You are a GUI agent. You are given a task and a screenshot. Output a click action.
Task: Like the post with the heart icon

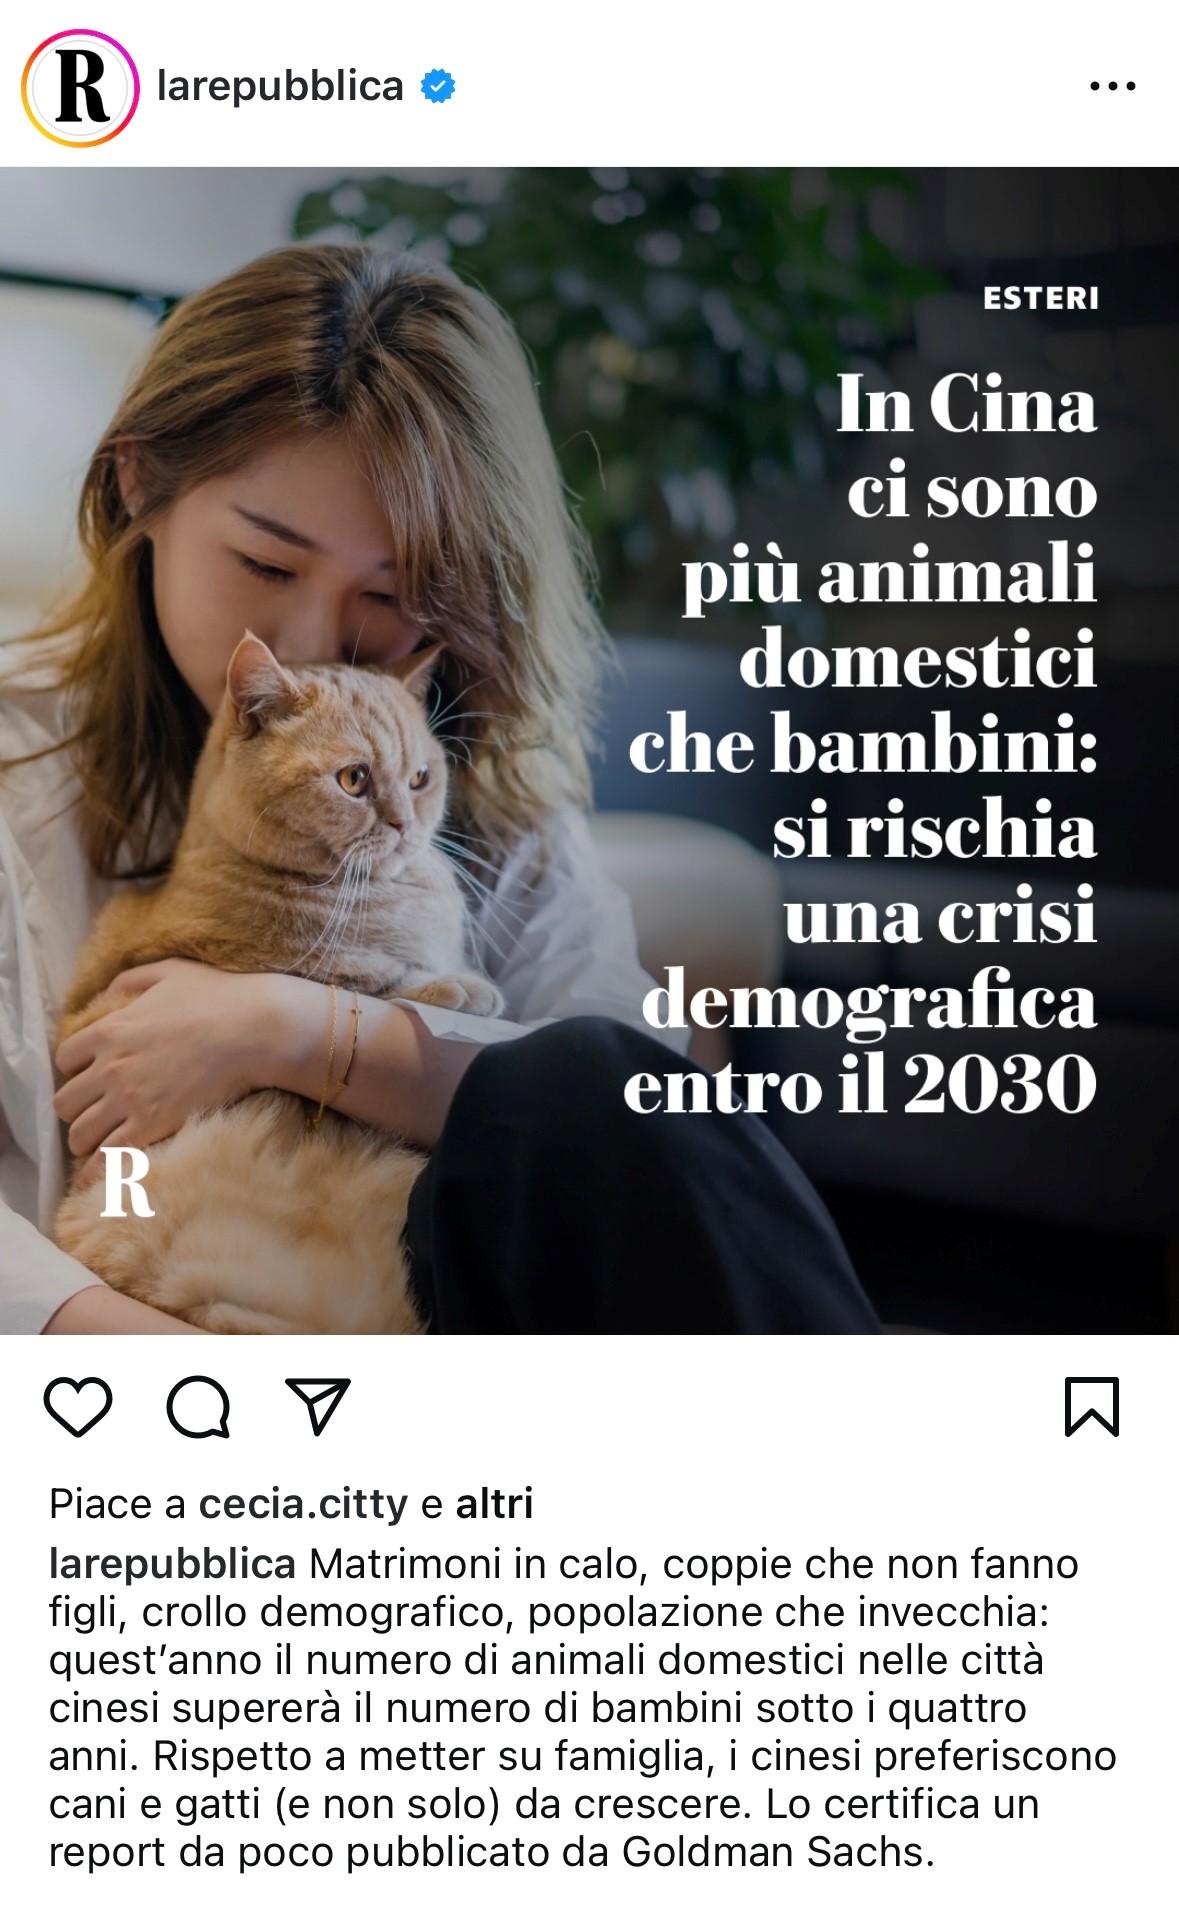[x=78, y=1407]
